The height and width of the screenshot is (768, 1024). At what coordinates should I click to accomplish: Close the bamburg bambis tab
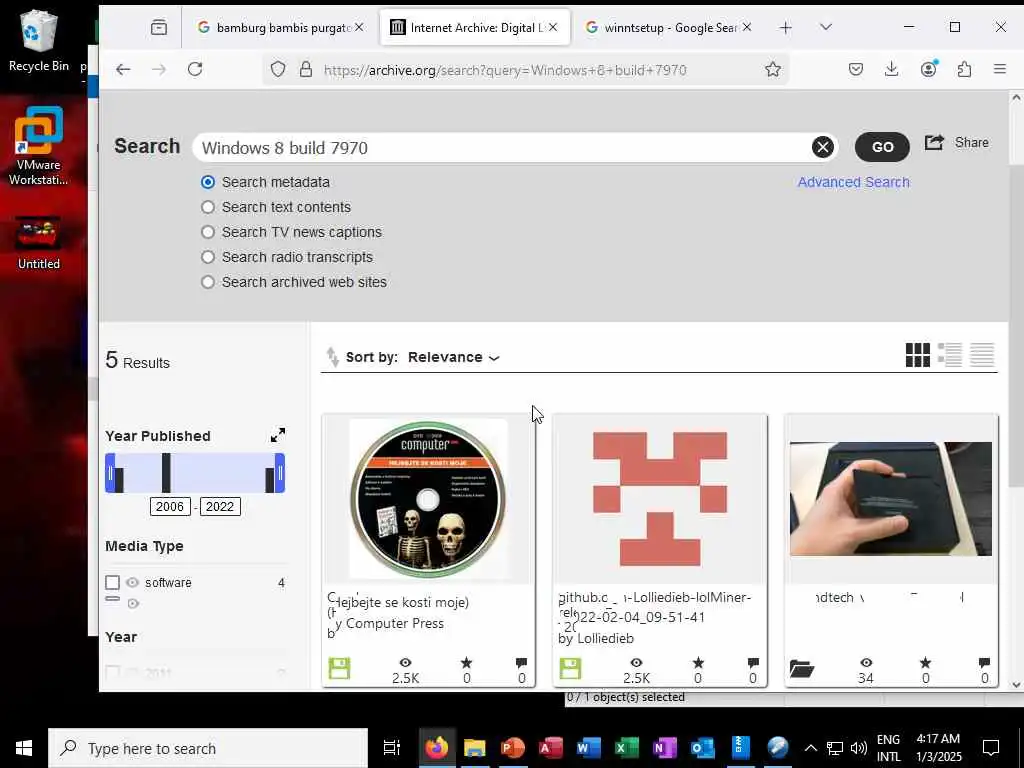[x=359, y=27]
